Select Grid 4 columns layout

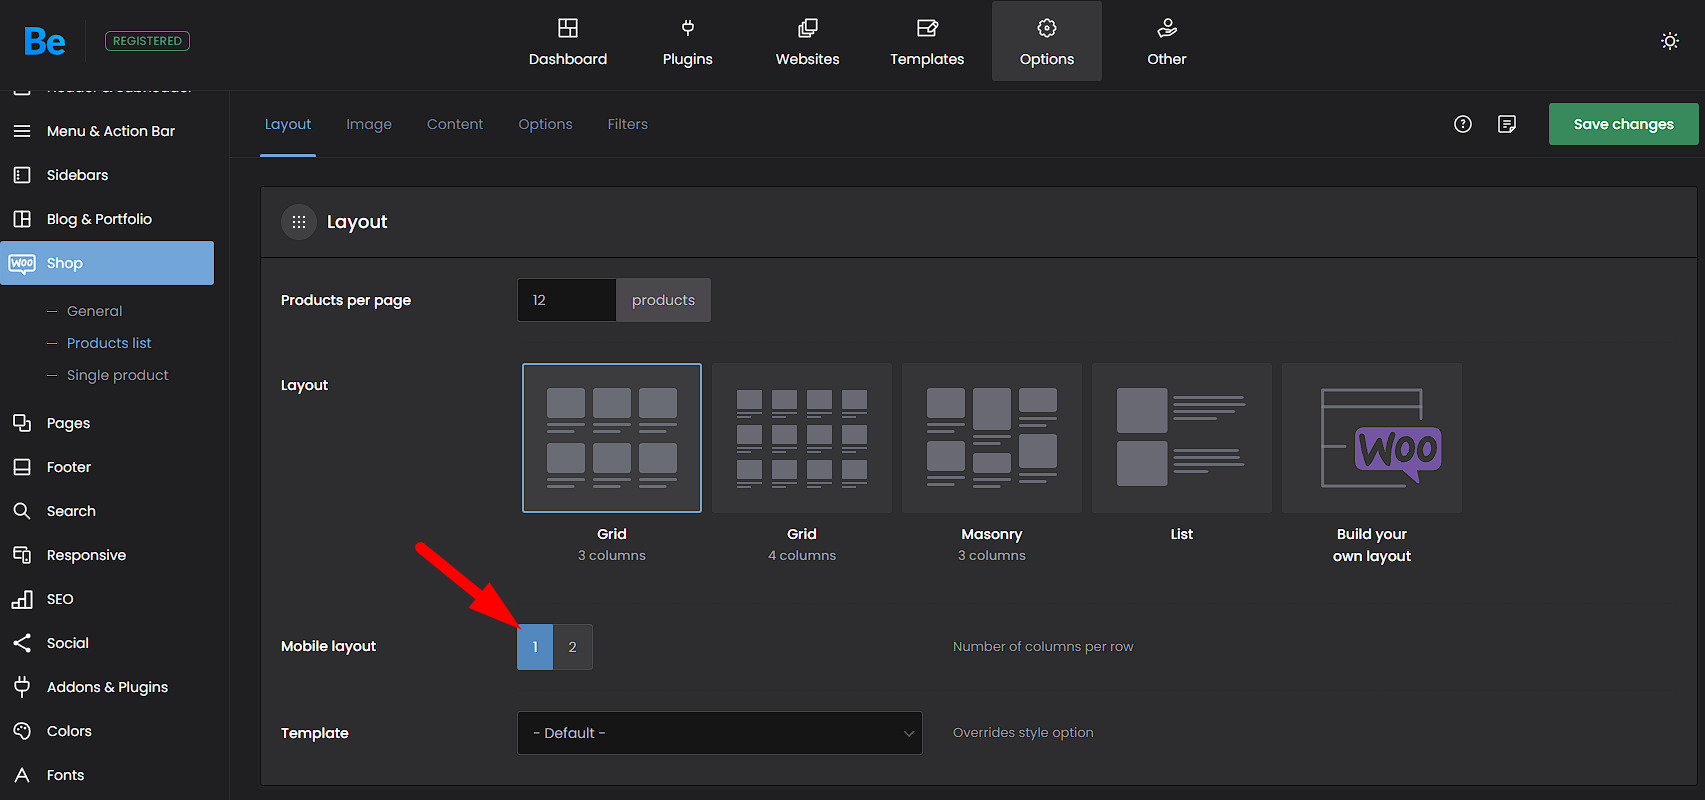click(802, 438)
